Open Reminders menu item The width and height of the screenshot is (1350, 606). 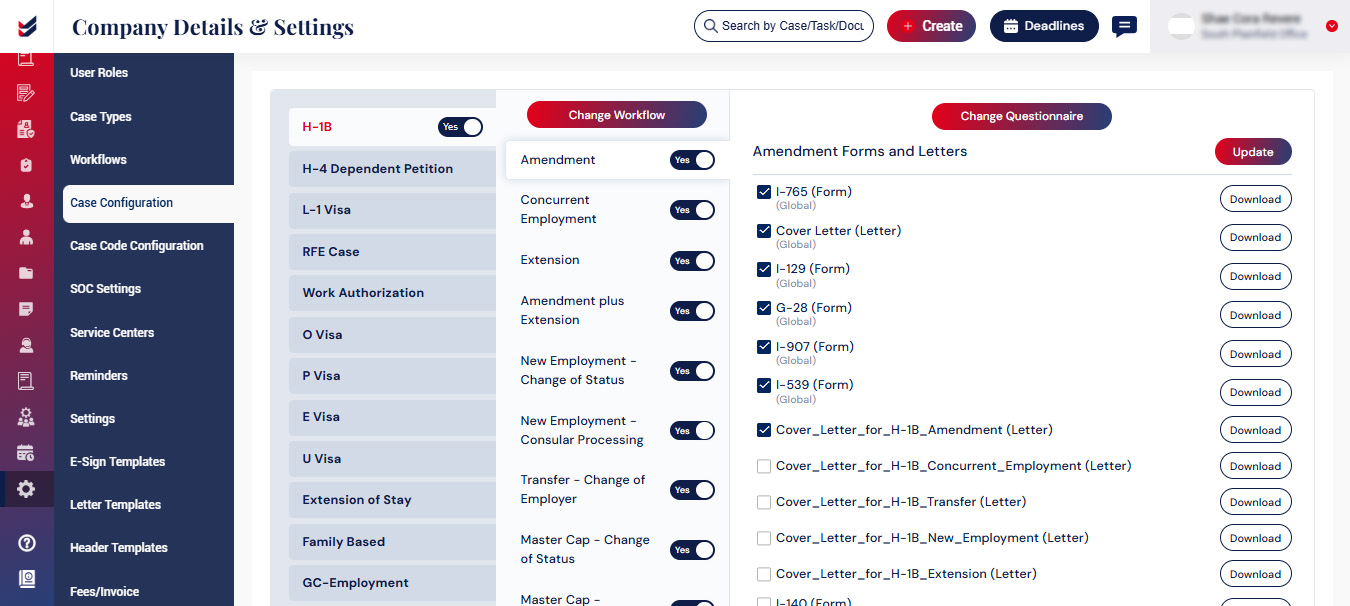[x=99, y=376]
